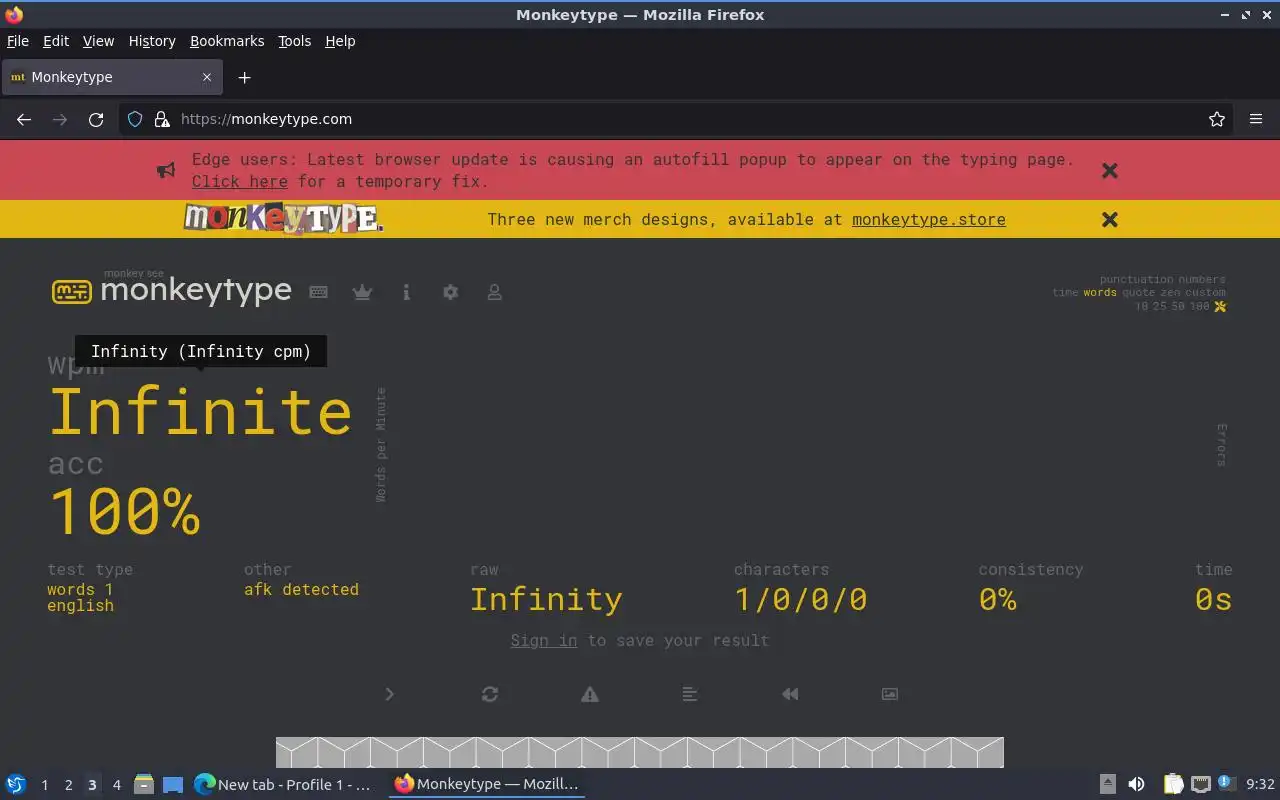Click the volume speaker tray icon
The width and height of the screenshot is (1280, 800).
point(1136,784)
